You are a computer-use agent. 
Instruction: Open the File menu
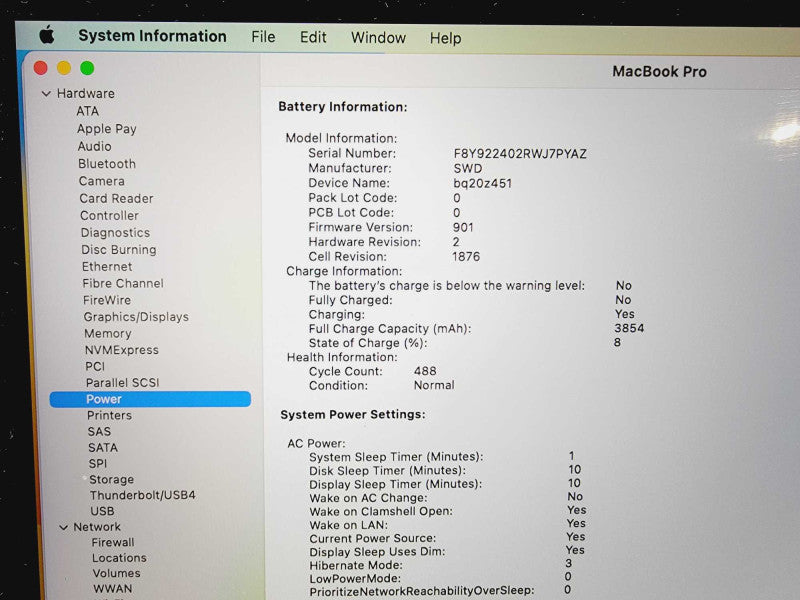pyautogui.click(x=263, y=37)
